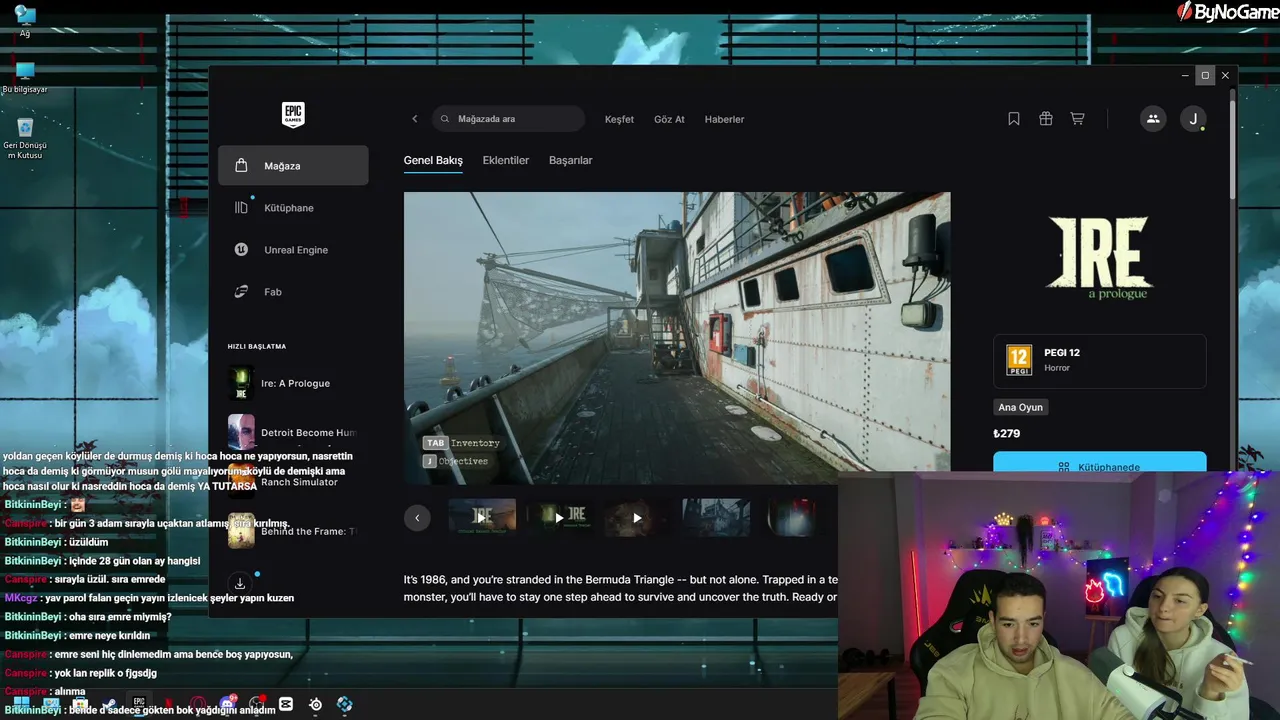Open Unreal Engine in the sidebar
Screen dimensions: 1280x720
pyautogui.click(x=293, y=250)
